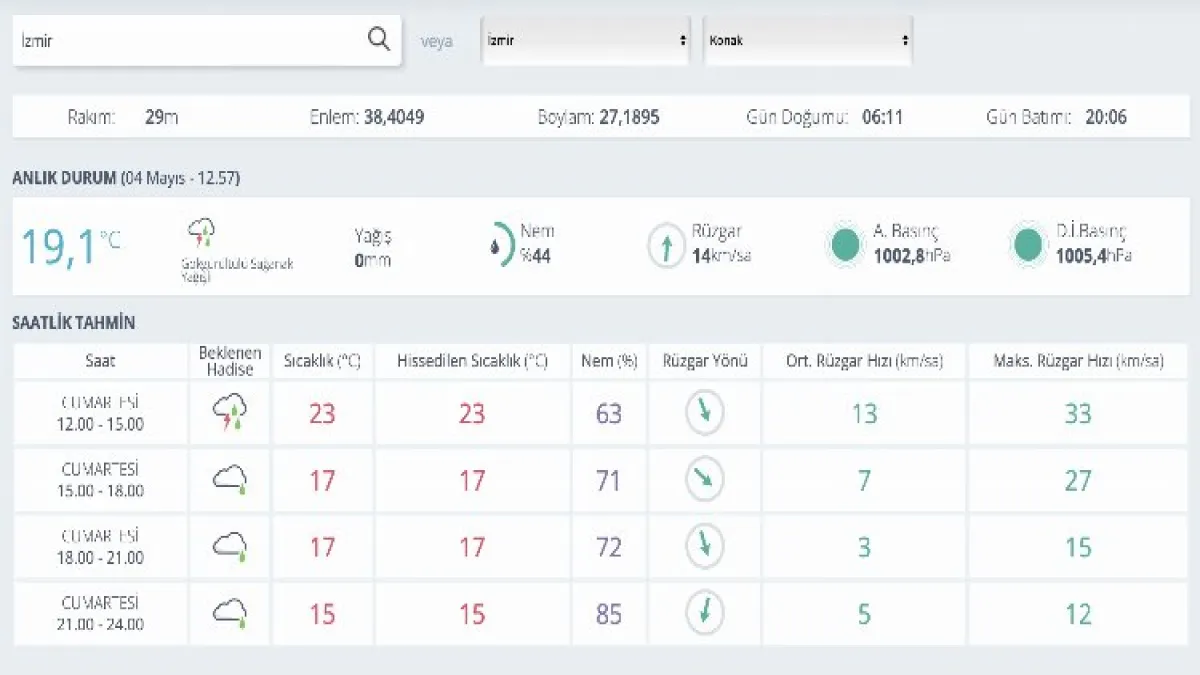Click the wind arrow icon beside Rüzgar

[x=666, y=245]
